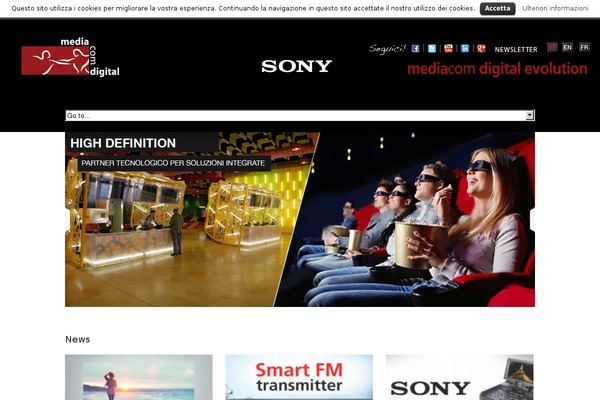The width and height of the screenshot is (600, 400).
Task: Open the YouTube social icon
Action: [448, 49]
